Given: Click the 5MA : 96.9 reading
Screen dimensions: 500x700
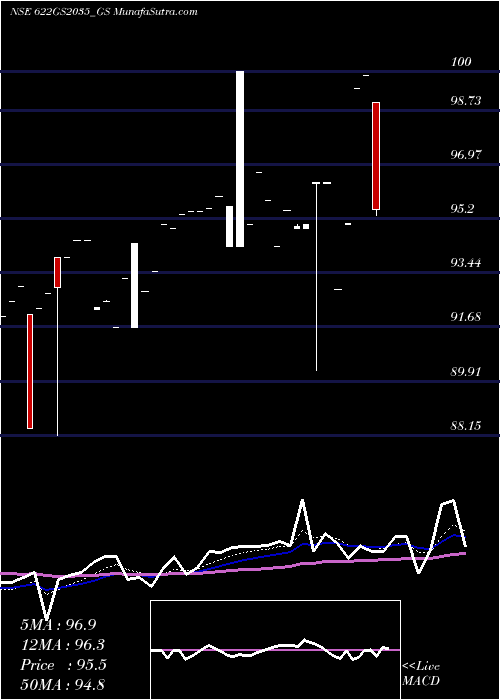Looking at the screenshot, I should 58,625.
